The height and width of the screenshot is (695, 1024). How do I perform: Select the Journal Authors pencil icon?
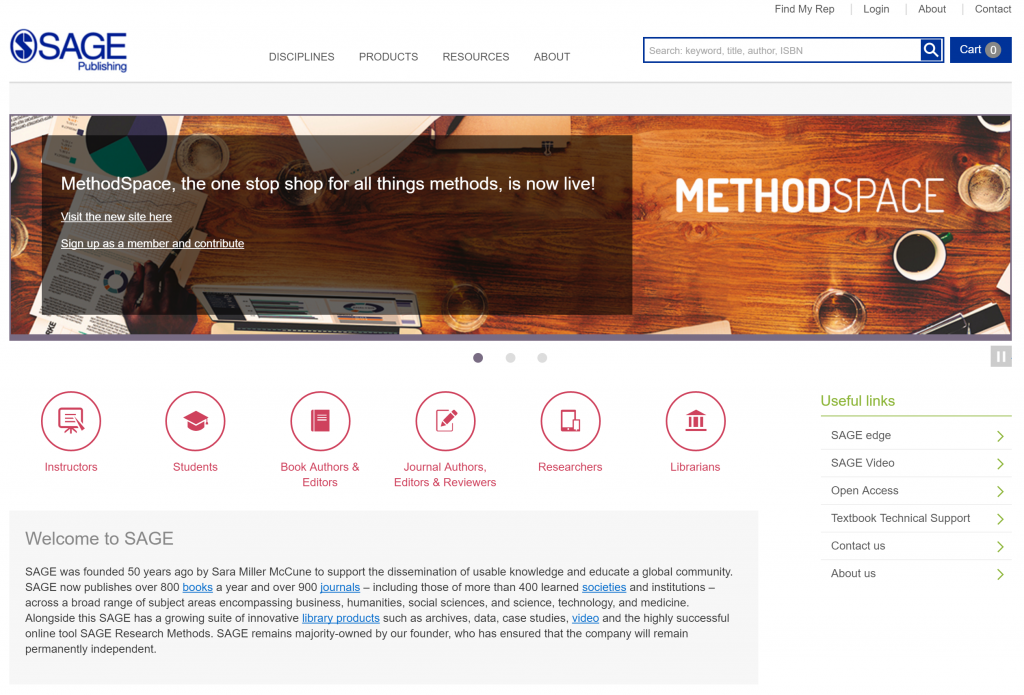(445, 421)
